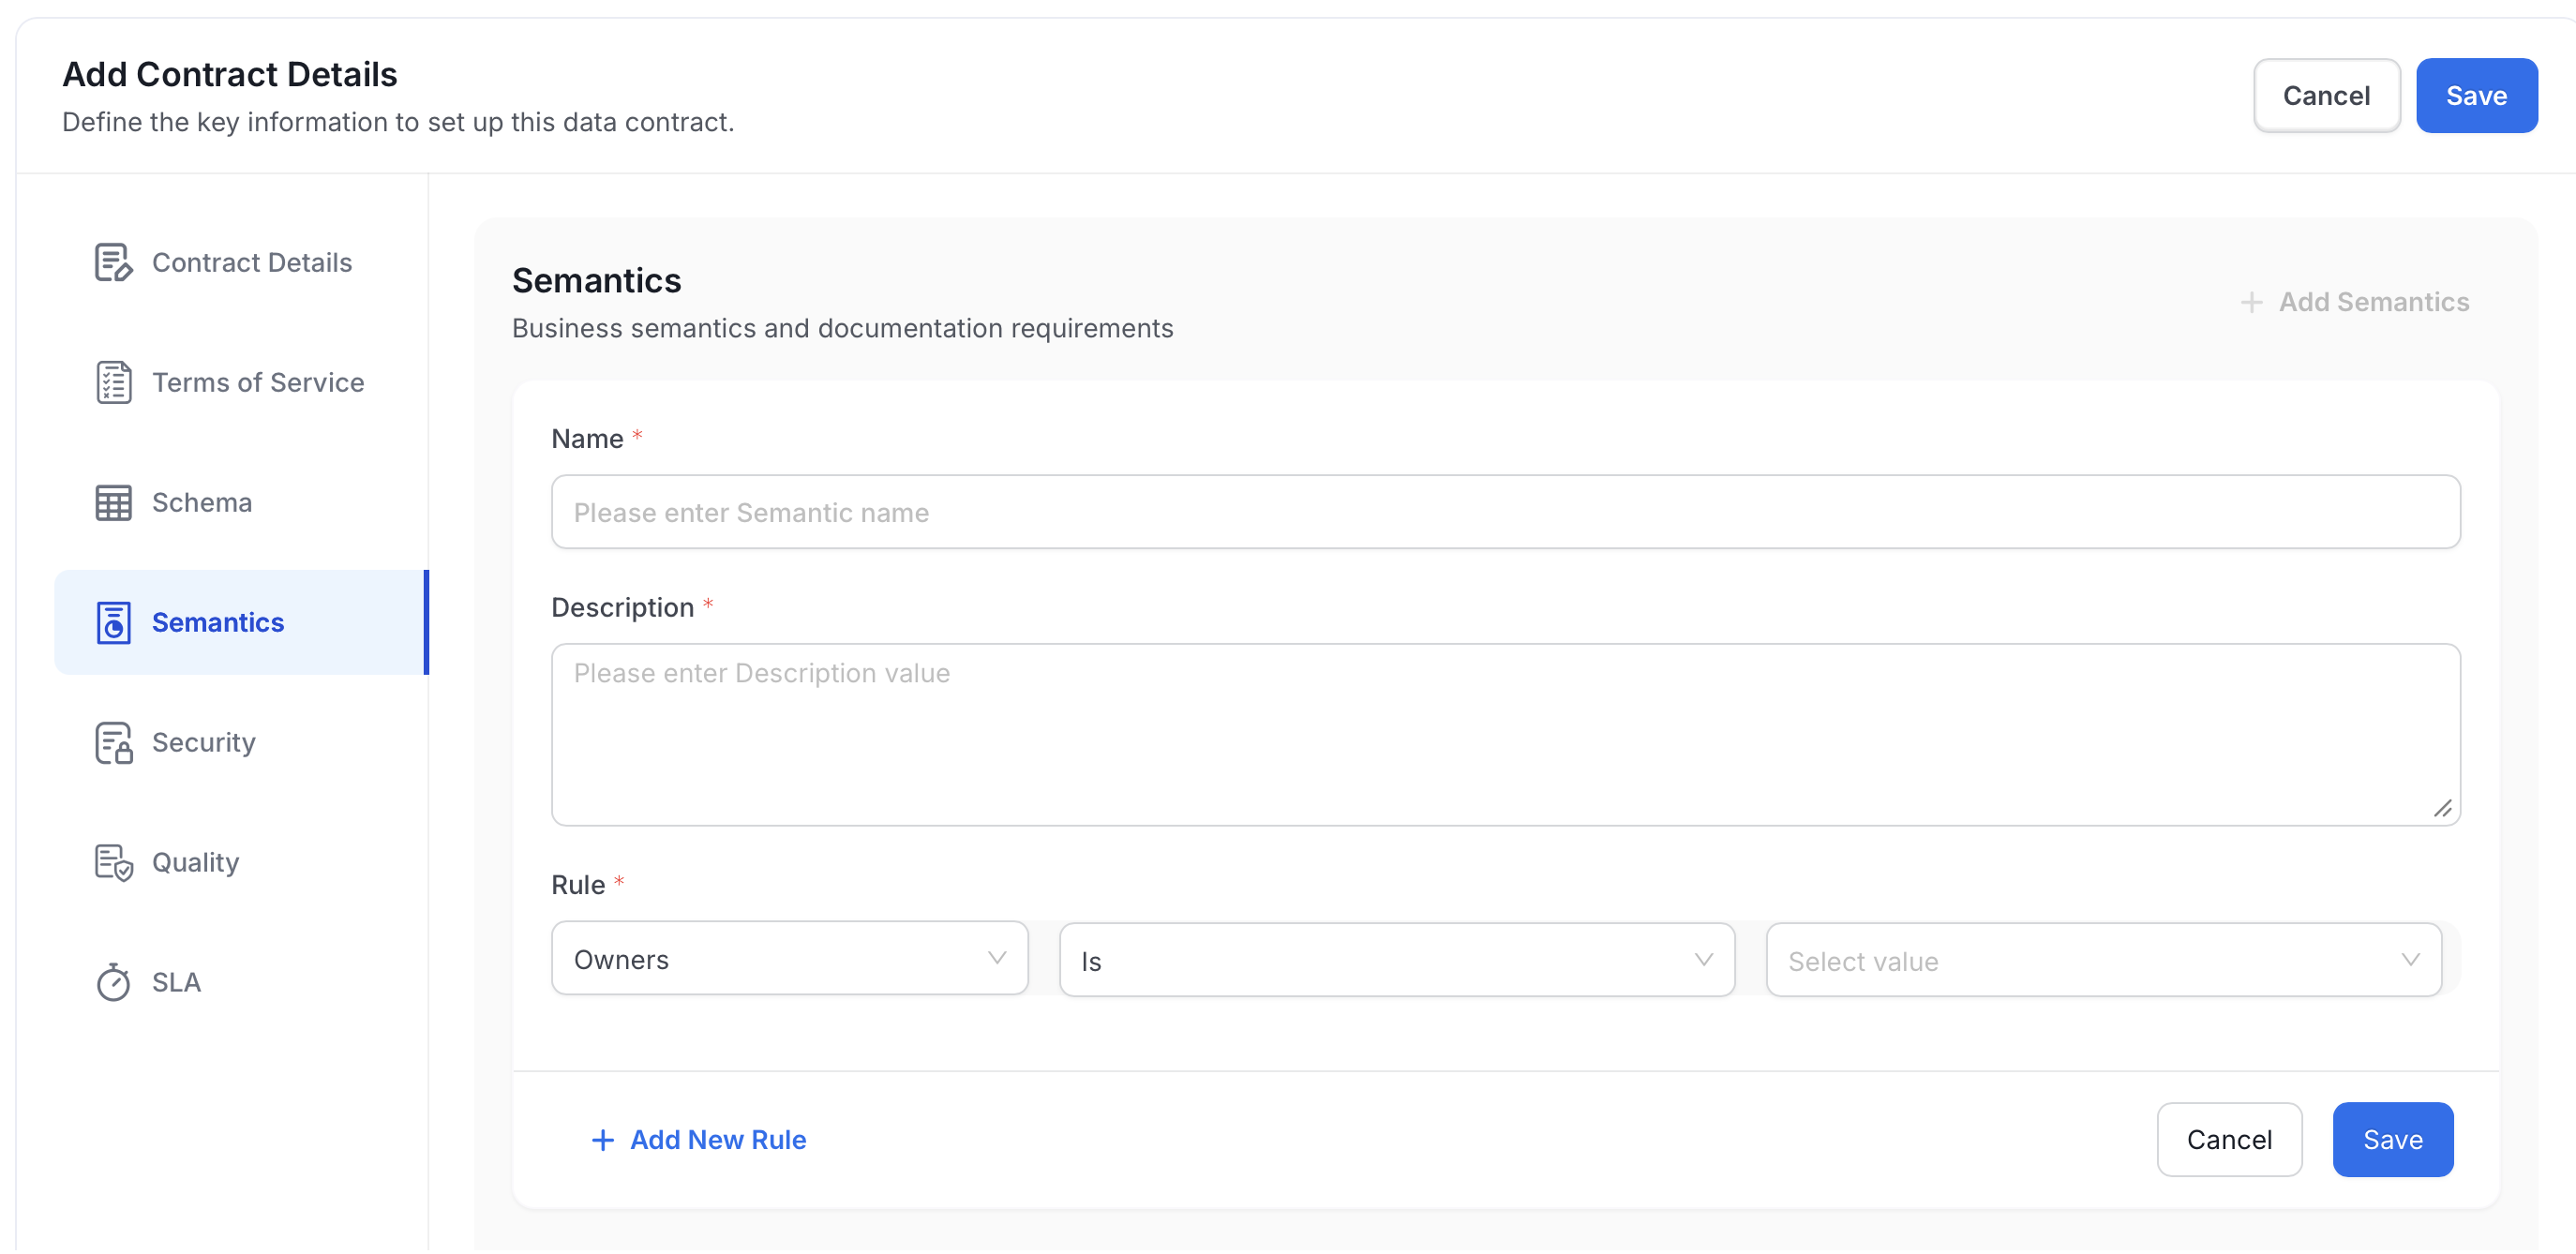Open the Owners rule field dropdown

point(789,959)
